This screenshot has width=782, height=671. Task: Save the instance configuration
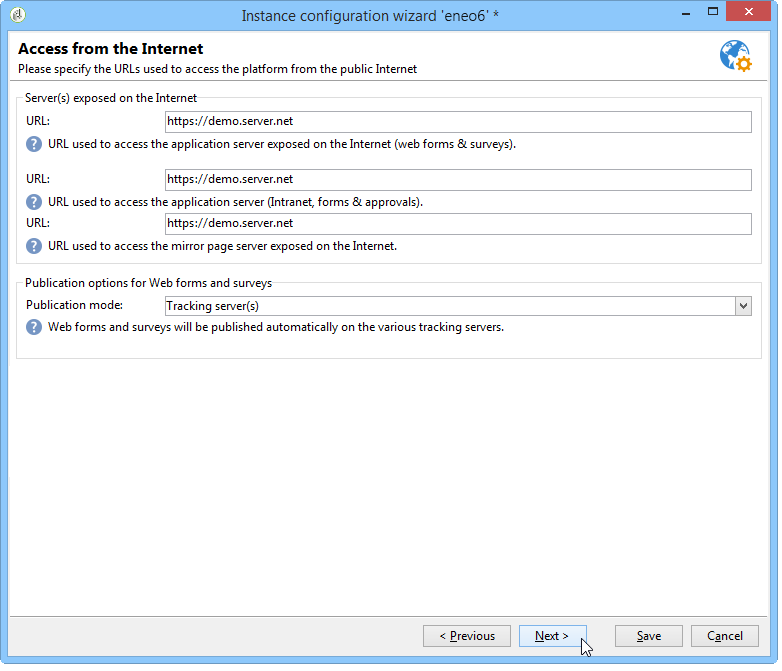648,636
